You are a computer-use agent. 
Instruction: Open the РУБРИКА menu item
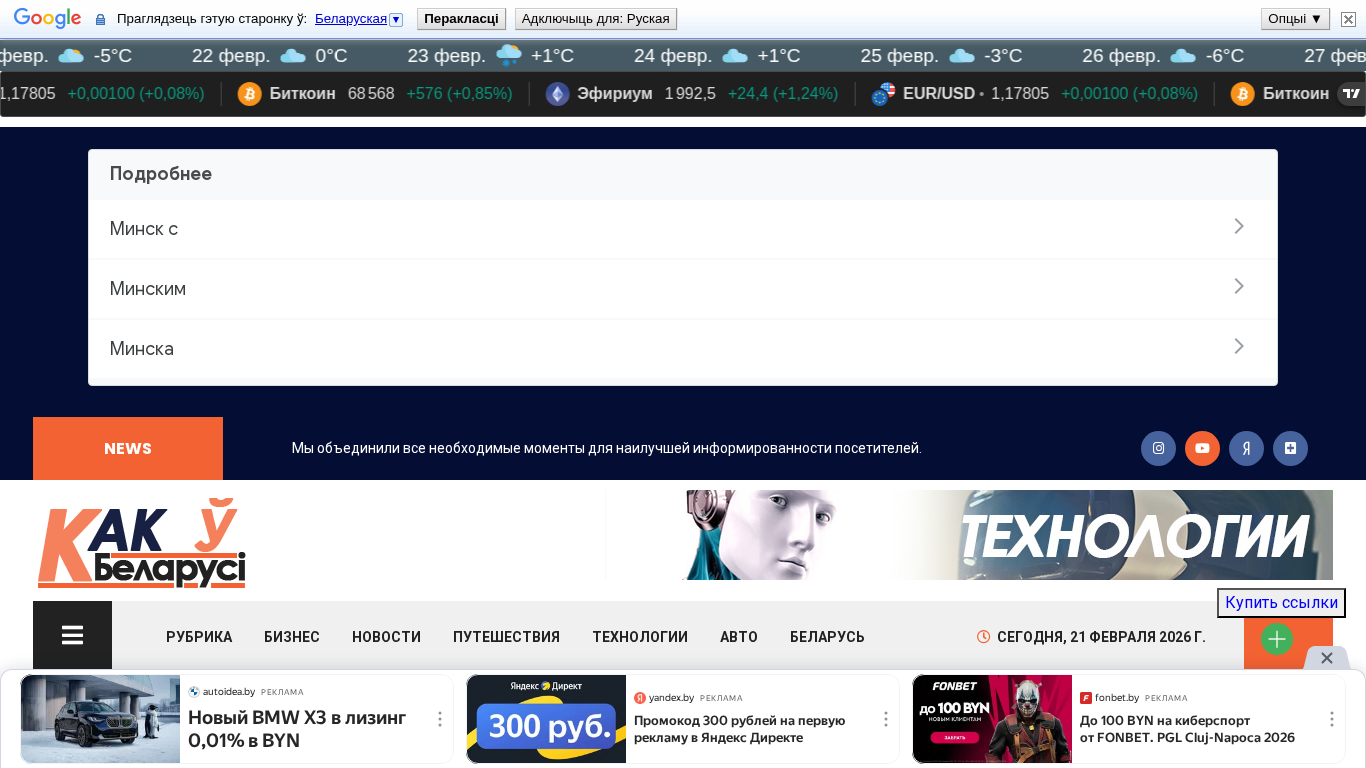(199, 637)
